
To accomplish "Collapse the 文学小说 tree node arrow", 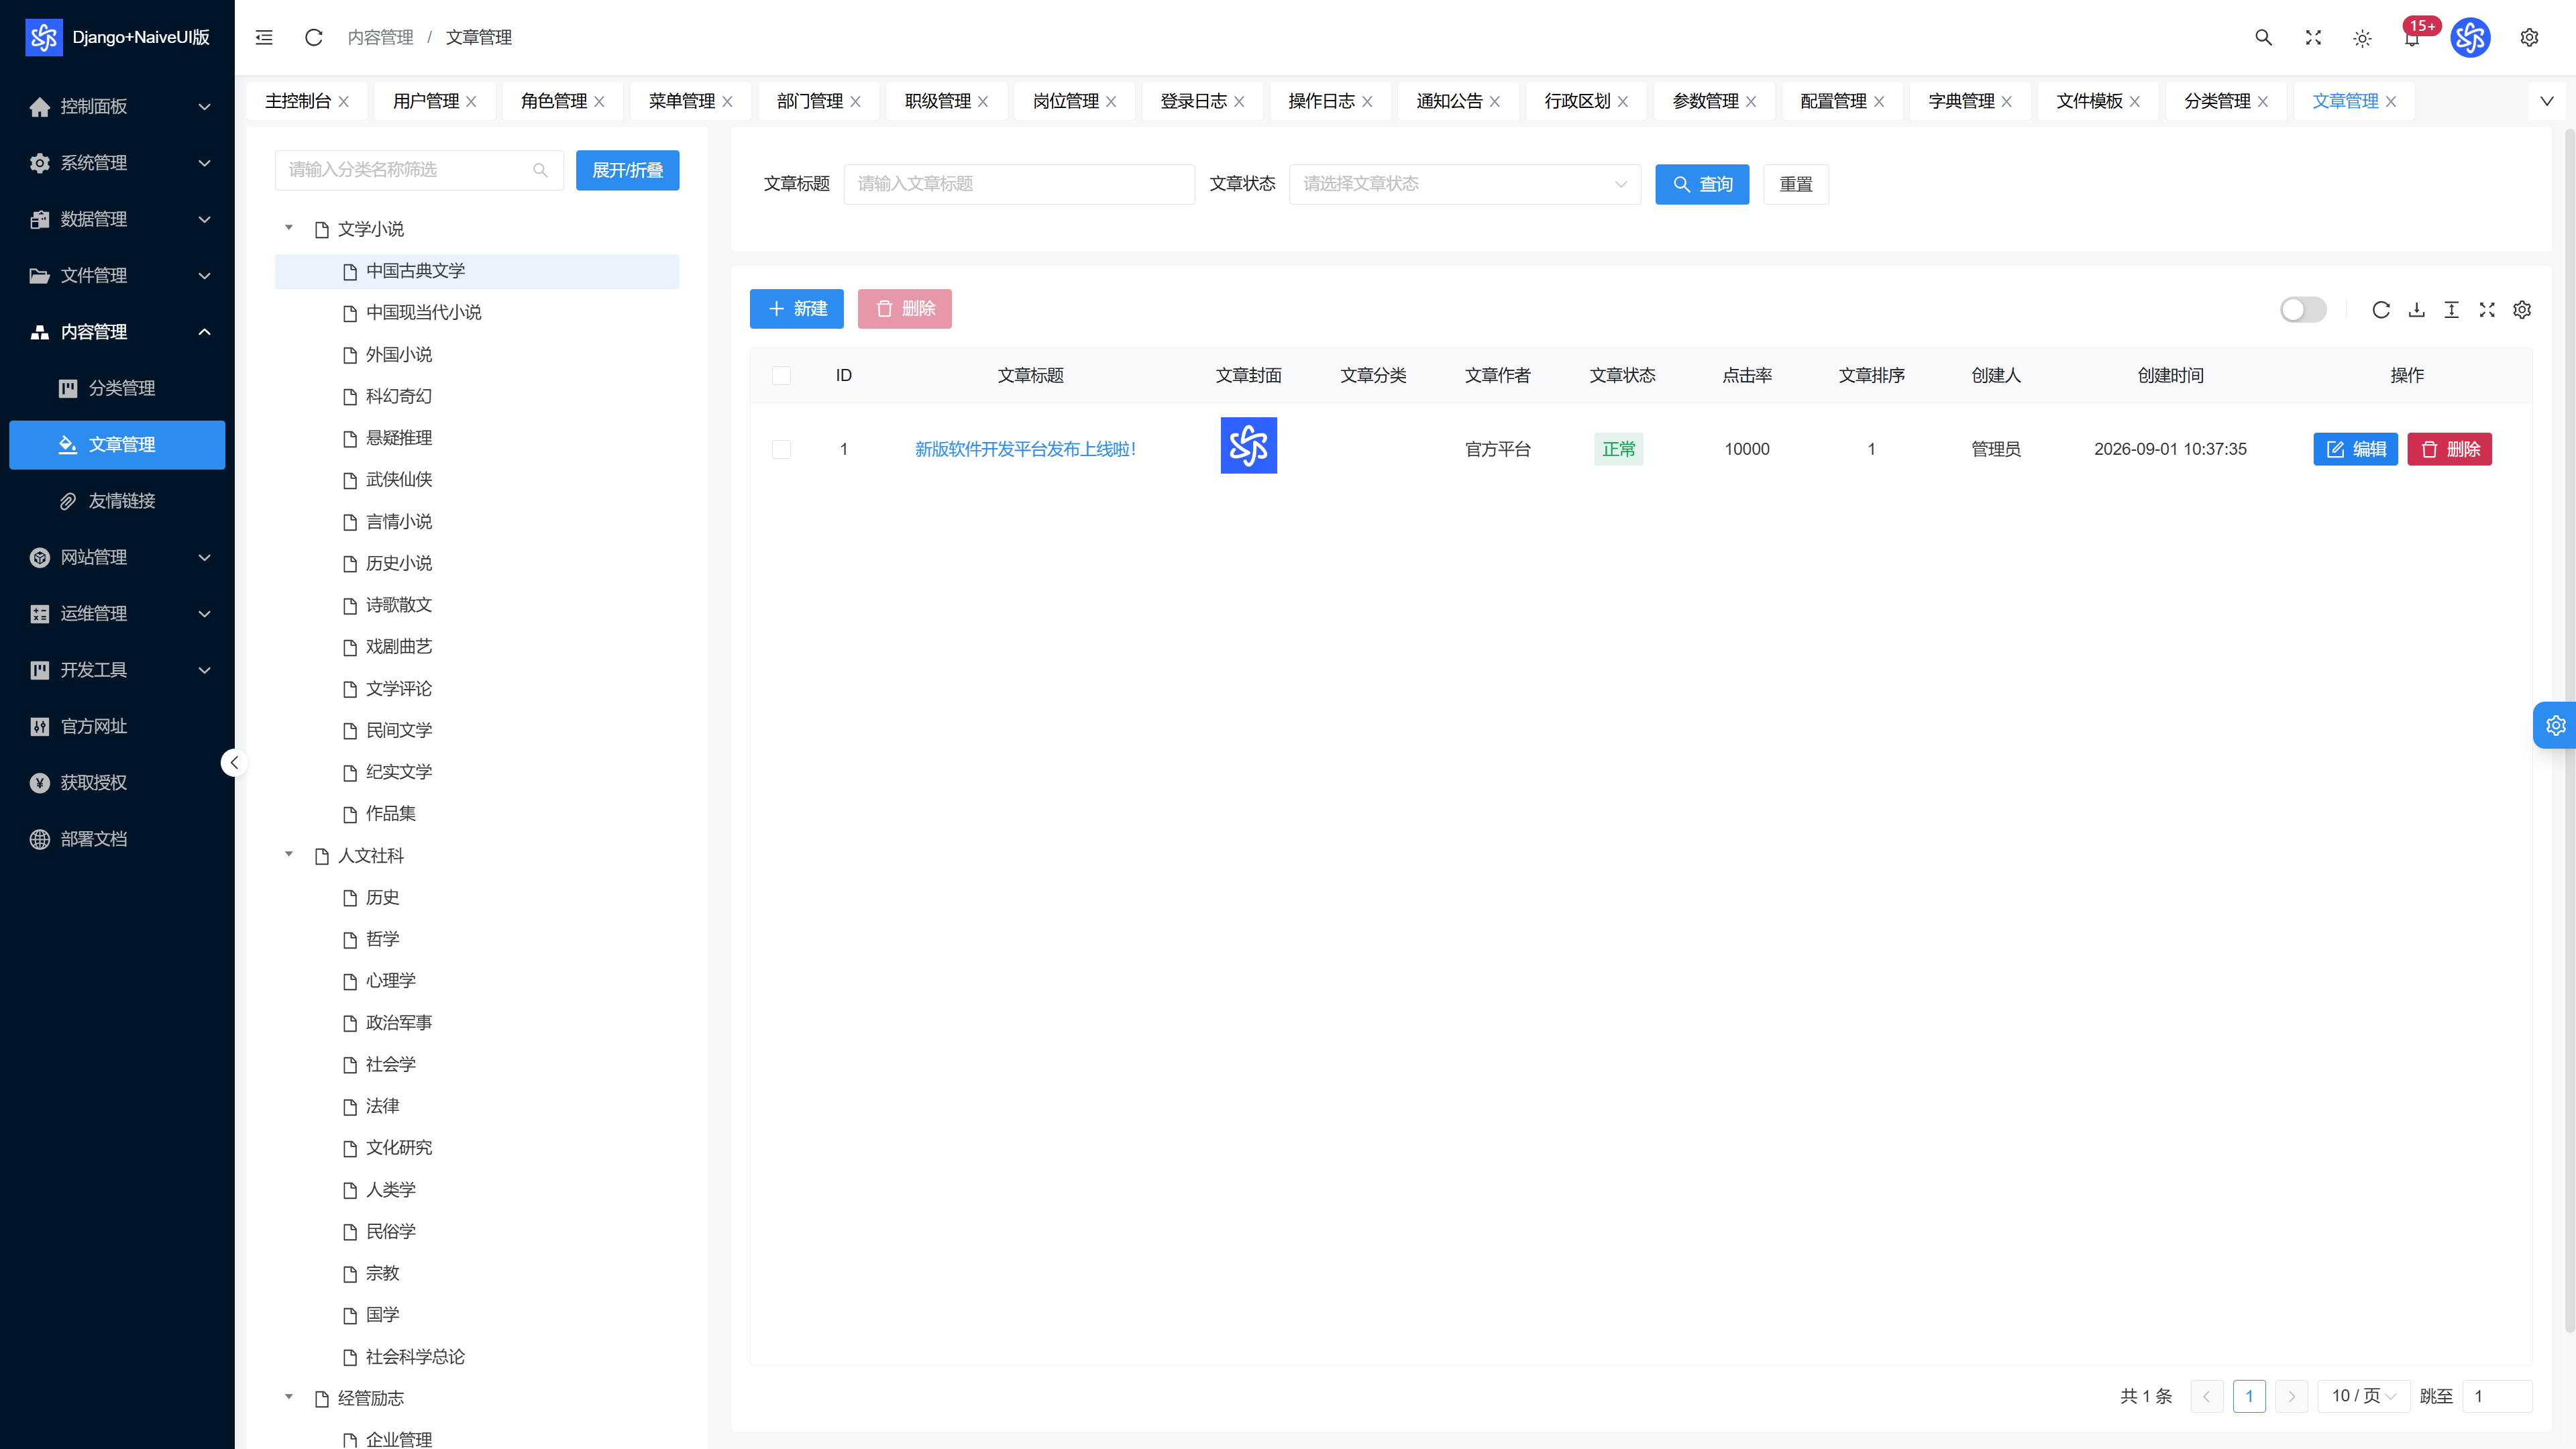I will click(x=289, y=228).
